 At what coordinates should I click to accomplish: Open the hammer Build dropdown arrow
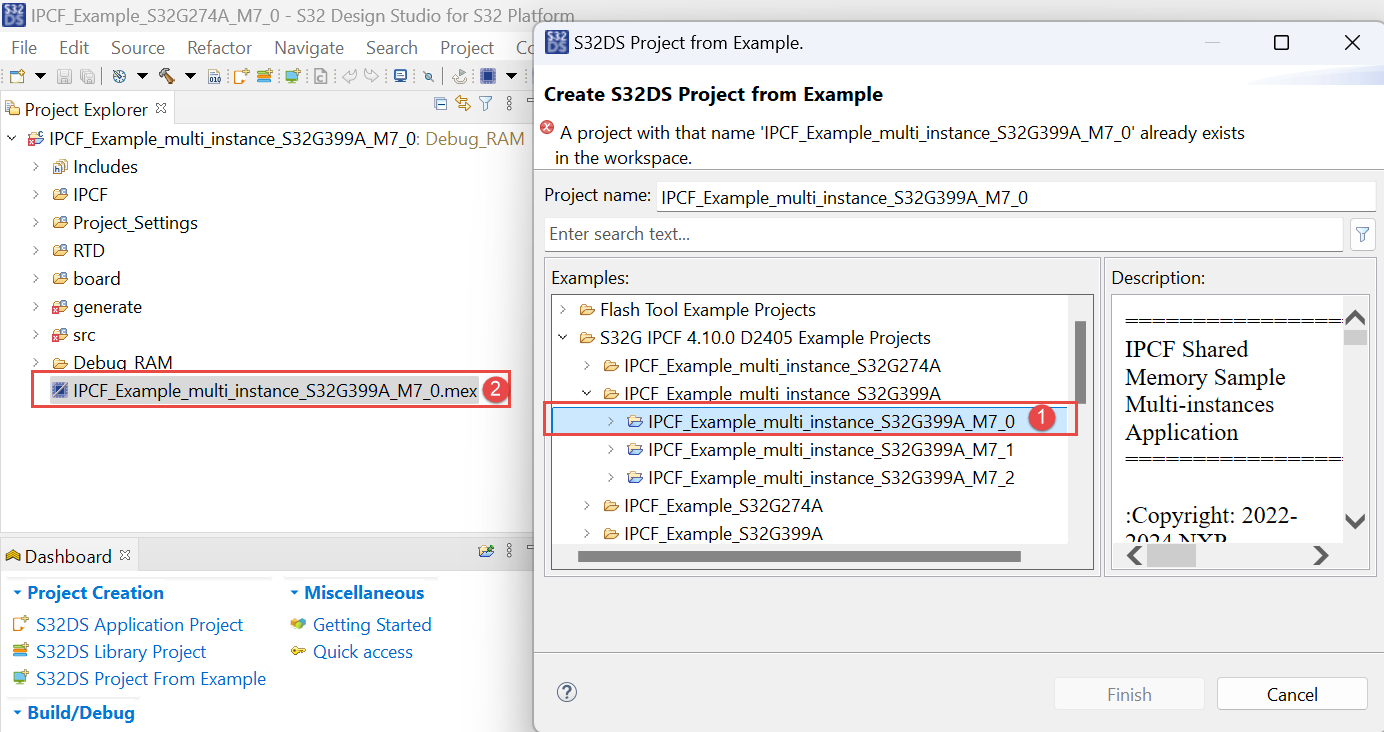click(190, 76)
